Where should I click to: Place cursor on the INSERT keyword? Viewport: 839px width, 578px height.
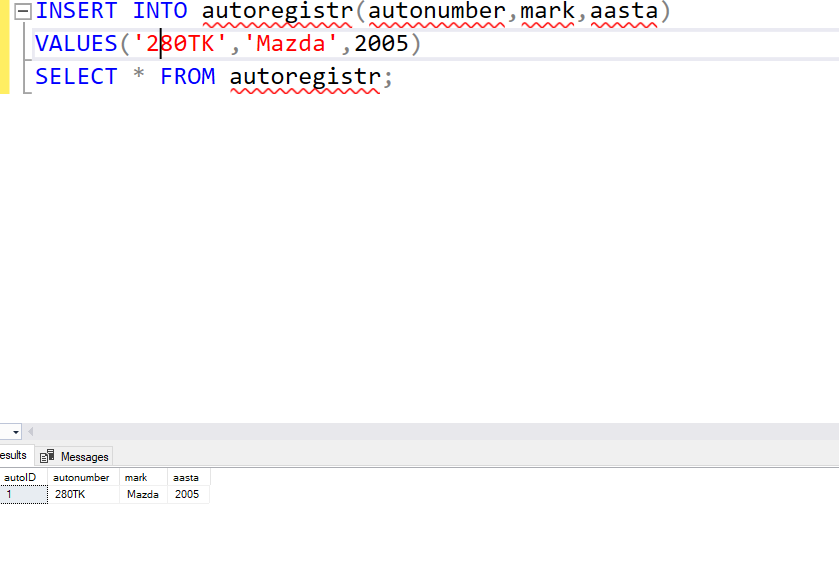click(76, 11)
